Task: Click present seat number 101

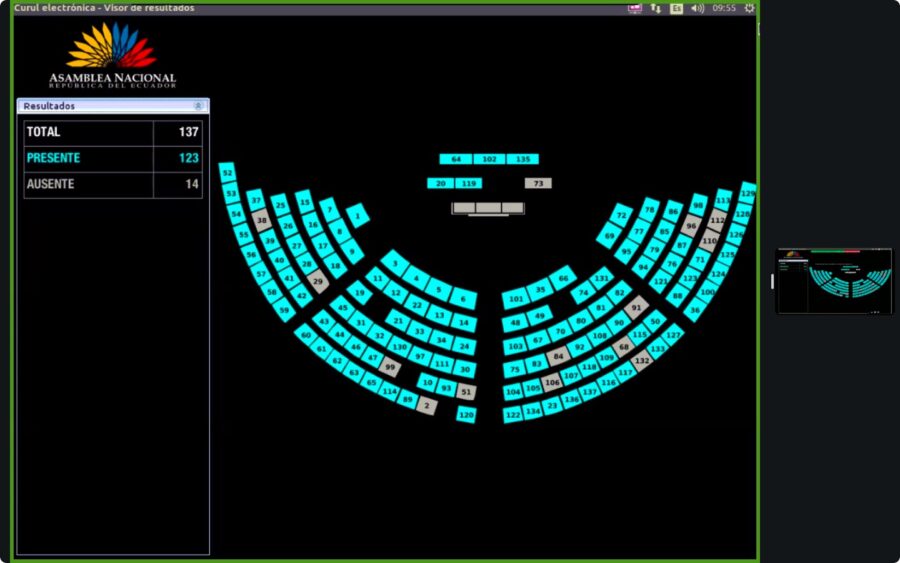Action: [515, 299]
